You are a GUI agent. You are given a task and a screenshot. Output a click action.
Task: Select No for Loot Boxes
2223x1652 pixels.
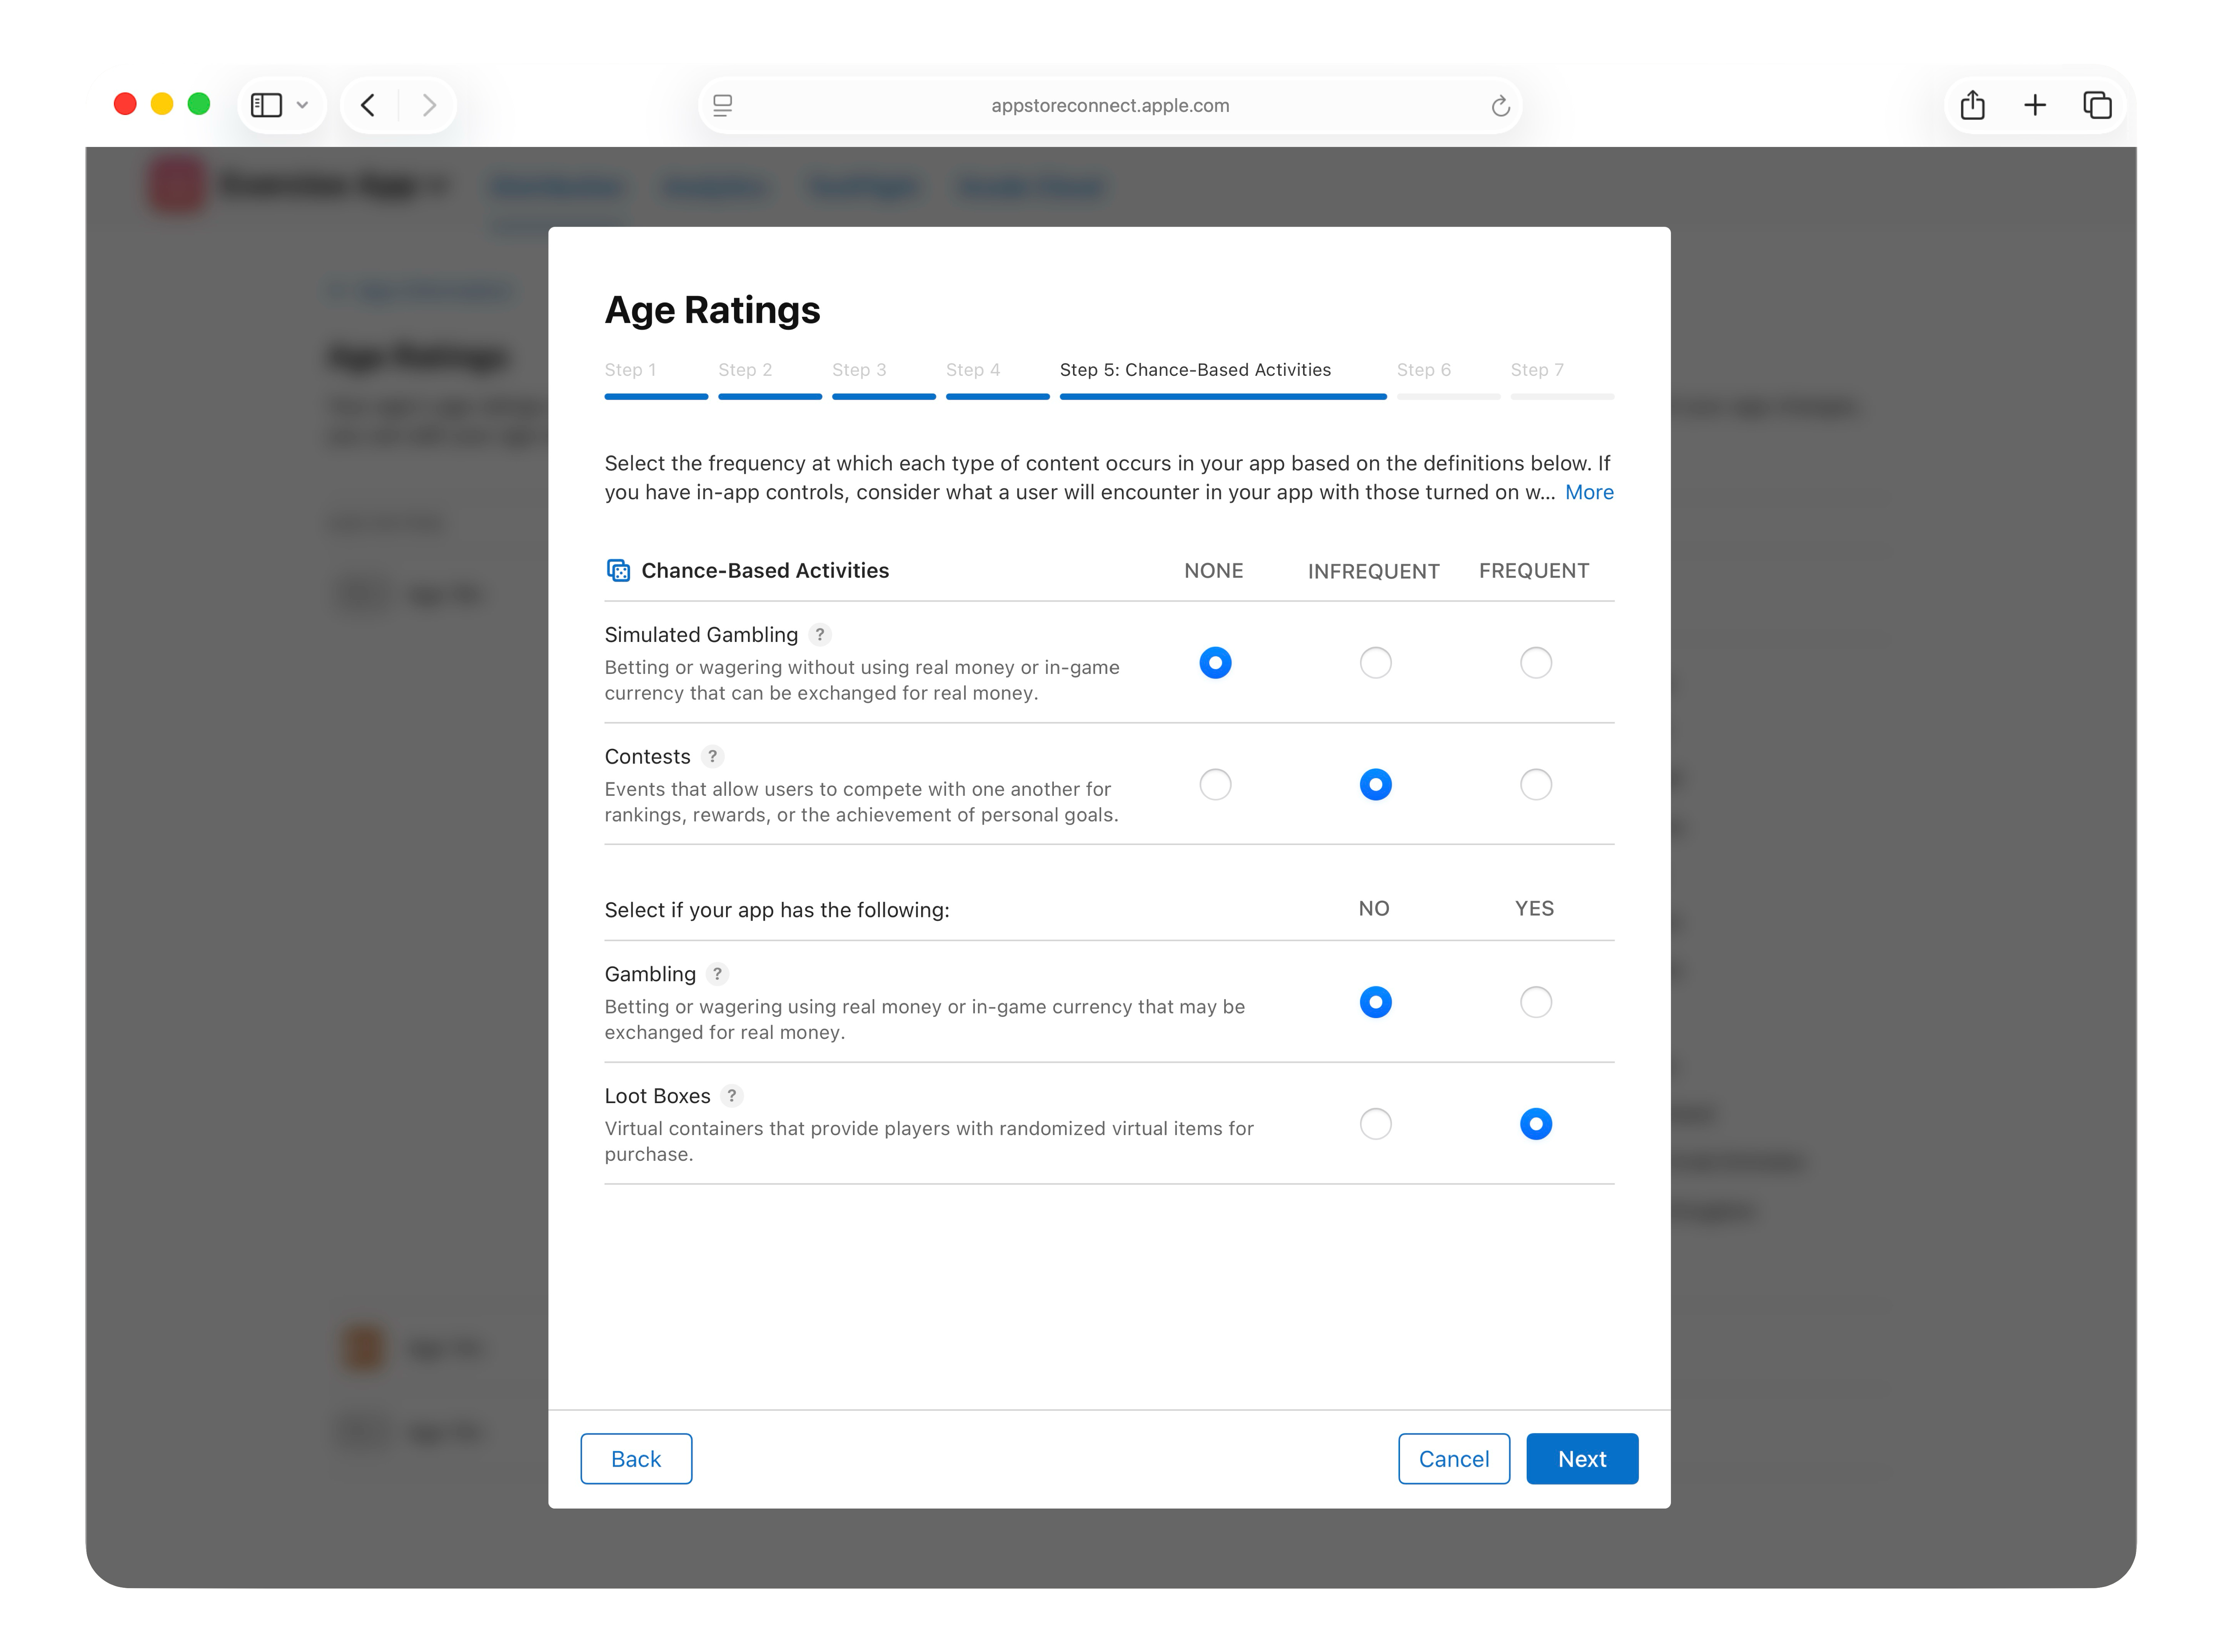click(x=1375, y=1124)
